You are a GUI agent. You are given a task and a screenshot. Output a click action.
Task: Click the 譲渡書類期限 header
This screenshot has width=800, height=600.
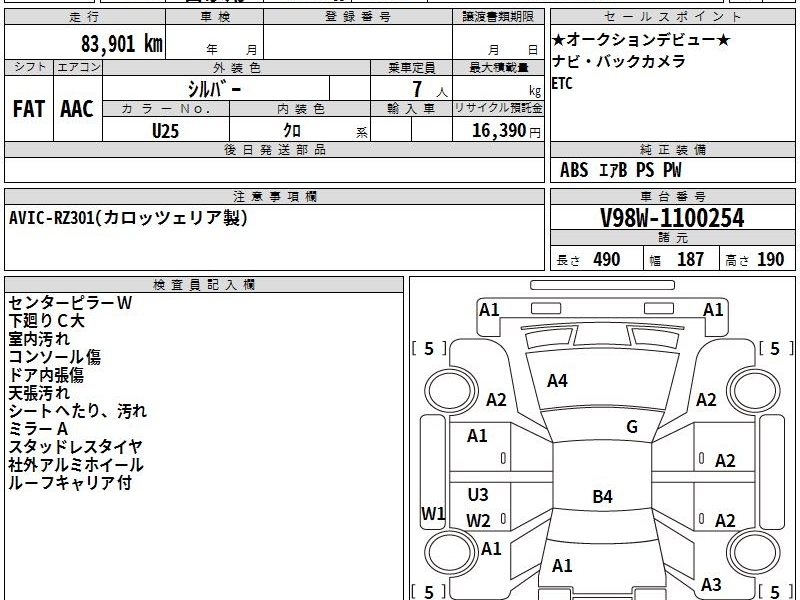pyautogui.click(x=498, y=17)
